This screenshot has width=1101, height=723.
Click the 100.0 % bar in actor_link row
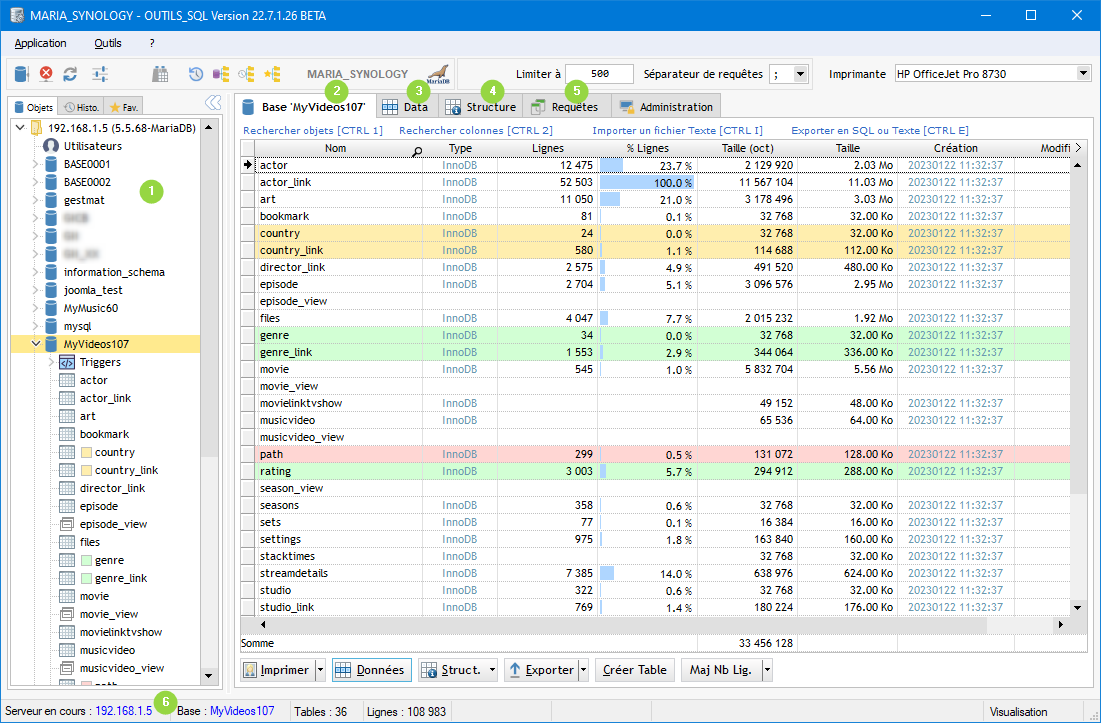pyautogui.click(x=647, y=183)
